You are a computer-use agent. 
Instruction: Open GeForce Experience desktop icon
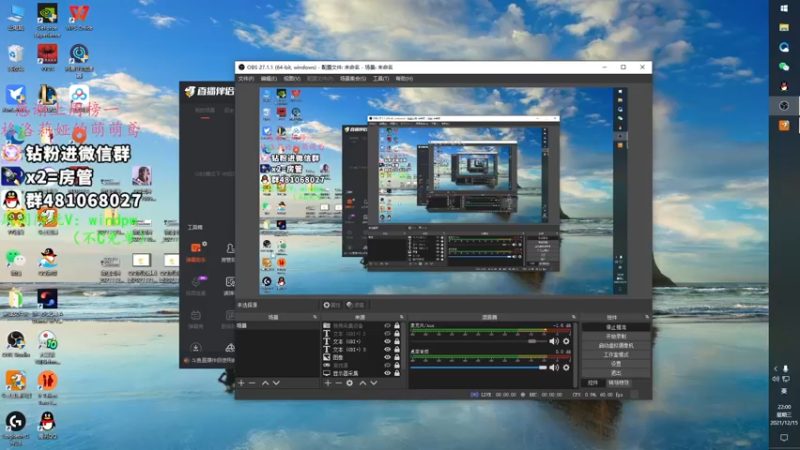click(47, 20)
